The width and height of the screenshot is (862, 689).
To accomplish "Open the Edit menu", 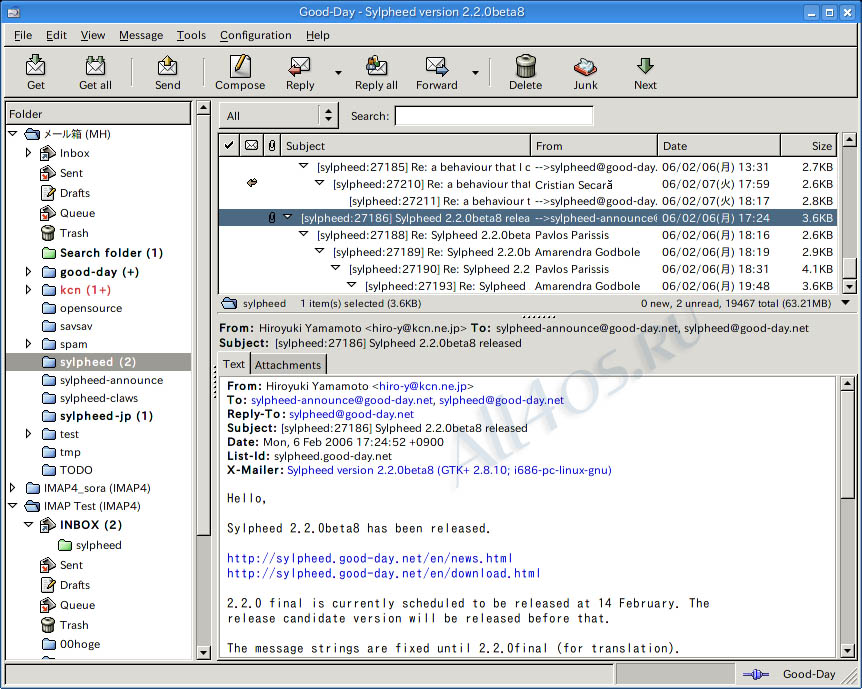I will click(x=56, y=35).
